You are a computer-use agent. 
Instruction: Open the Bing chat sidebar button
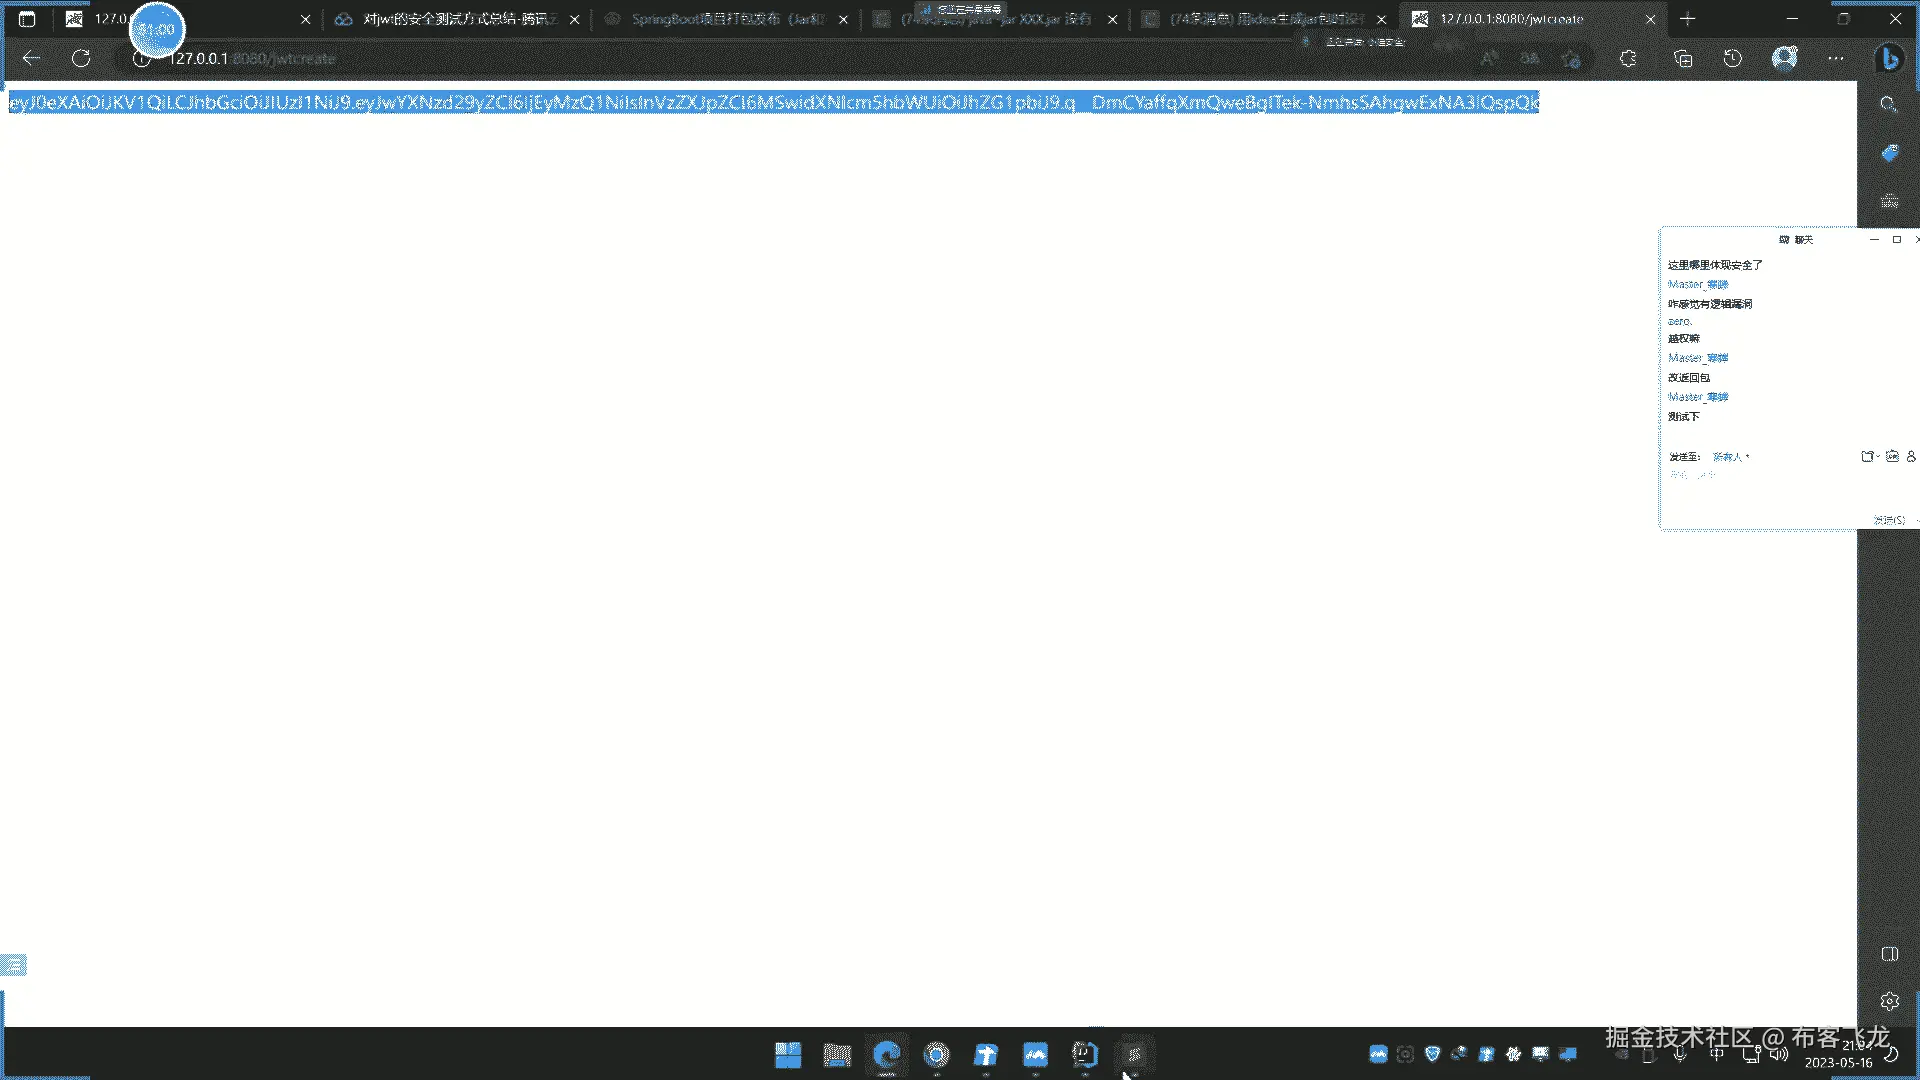(x=1889, y=59)
